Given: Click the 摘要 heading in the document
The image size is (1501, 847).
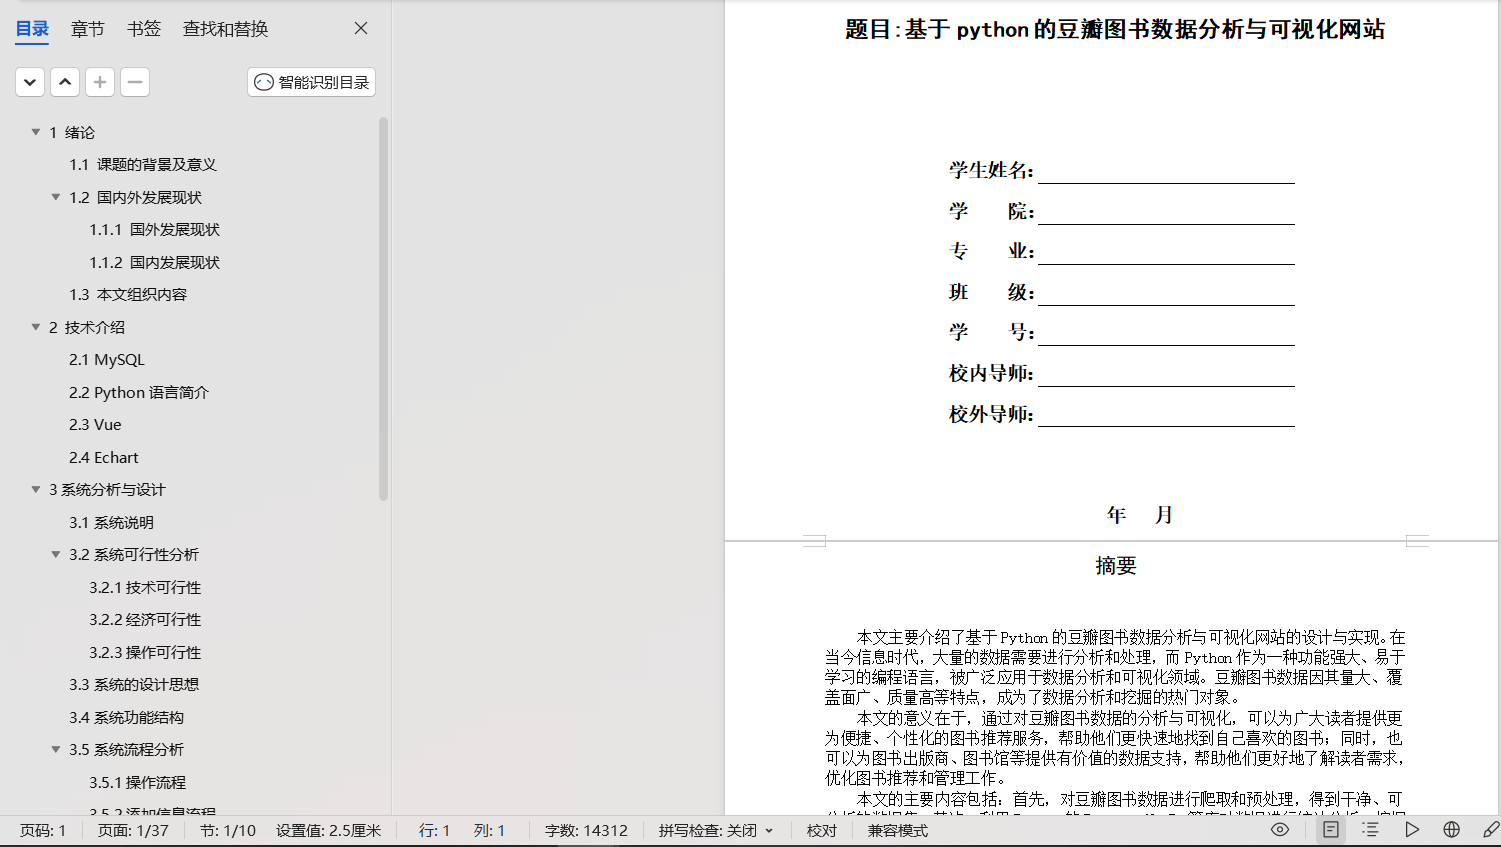Looking at the screenshot, I should [1116, 566].
